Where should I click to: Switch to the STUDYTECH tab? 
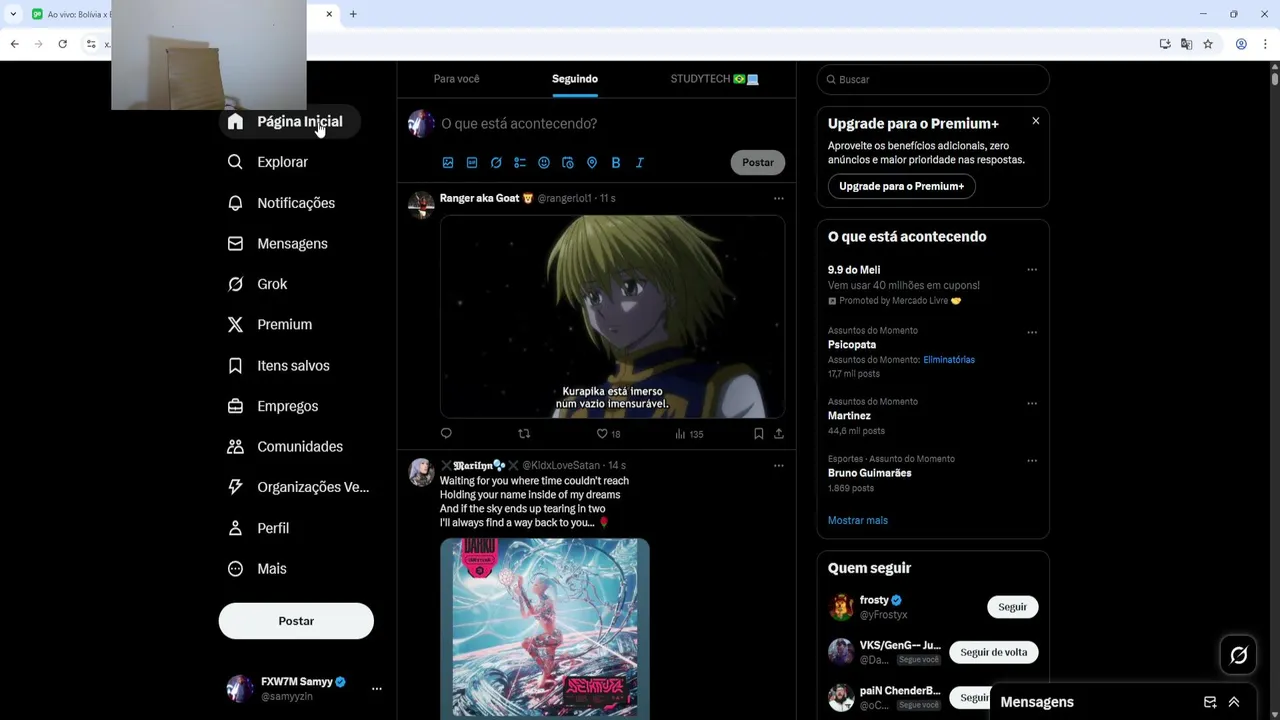(x=715, y=79)
